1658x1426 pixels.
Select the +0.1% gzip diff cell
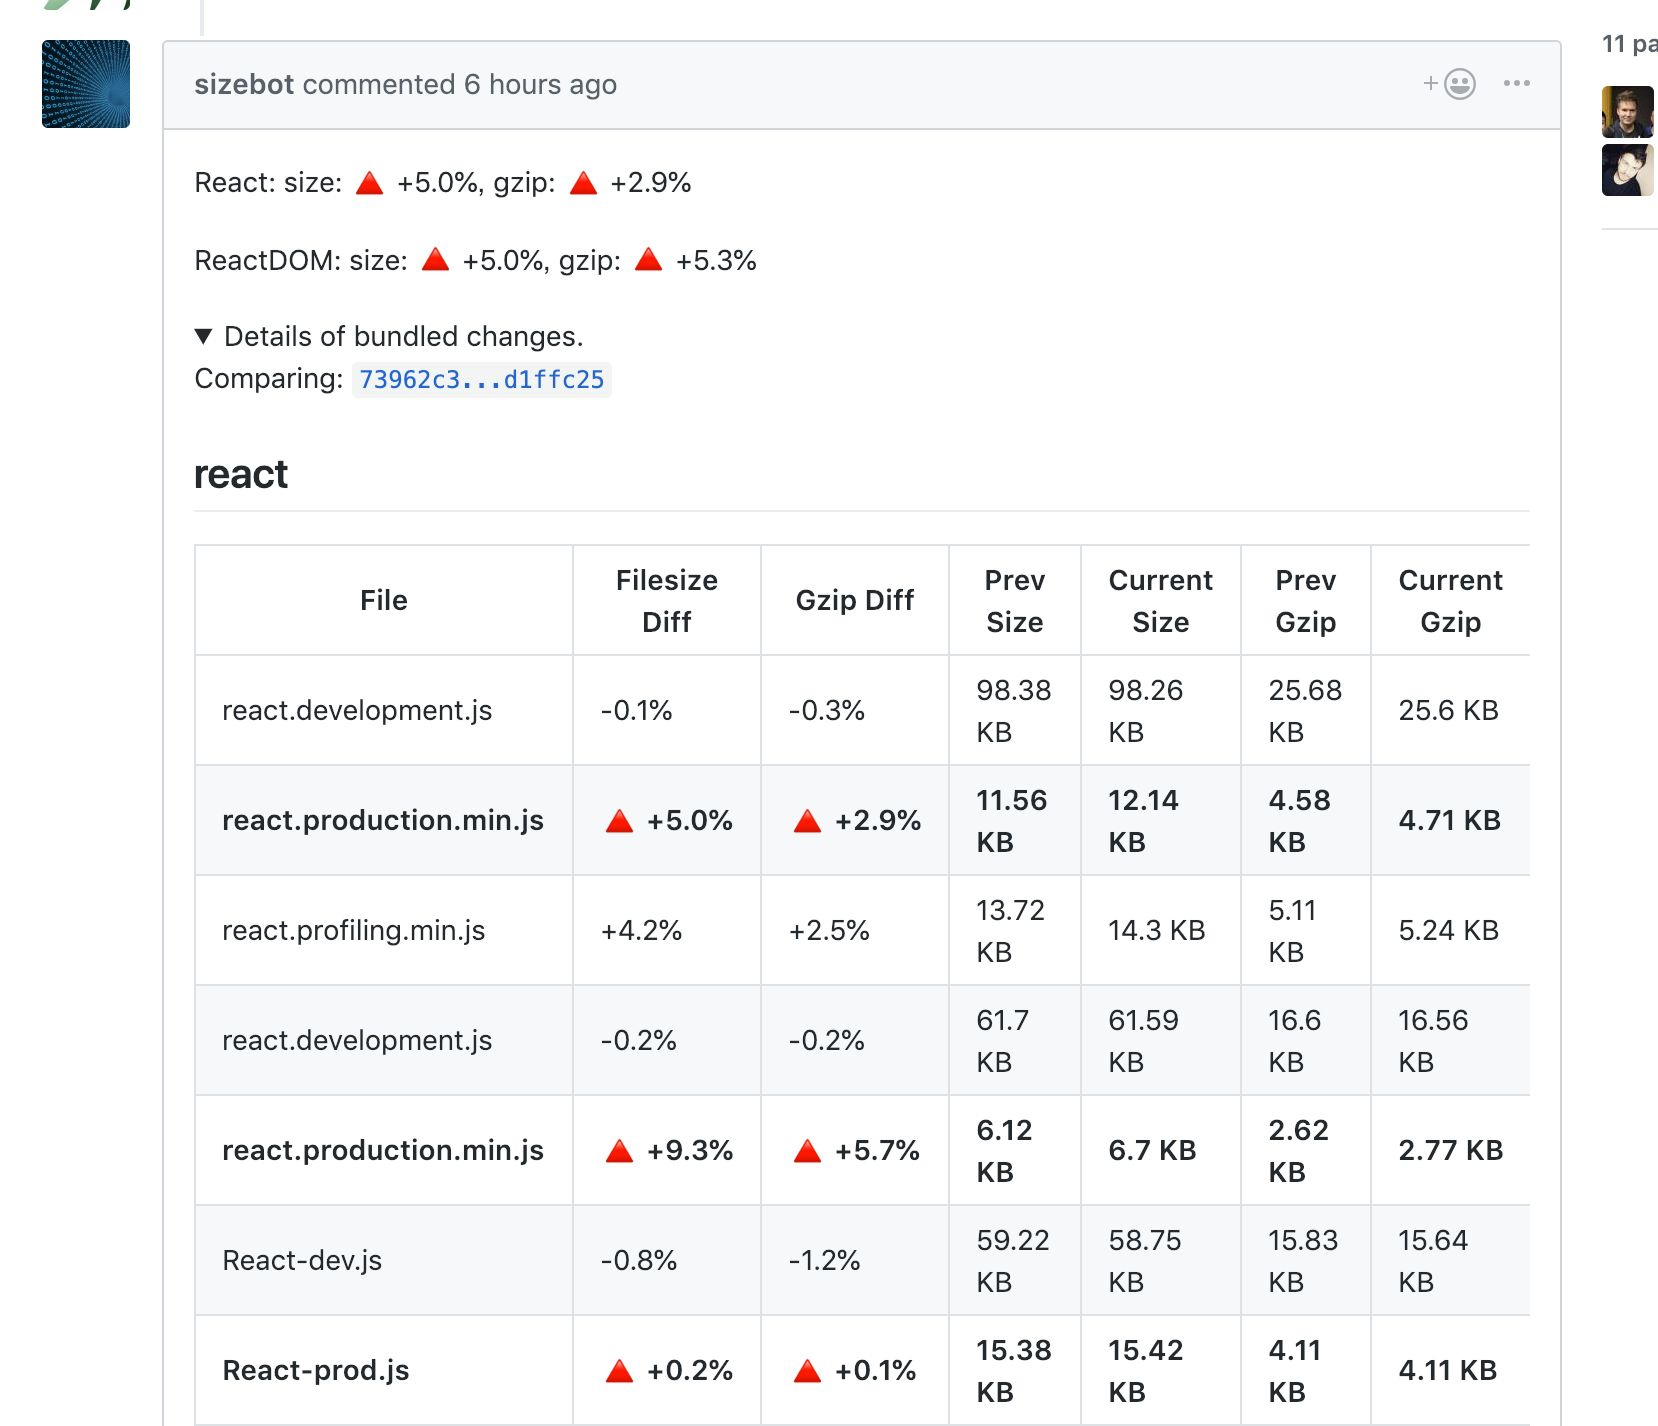tap(855, 1370)
